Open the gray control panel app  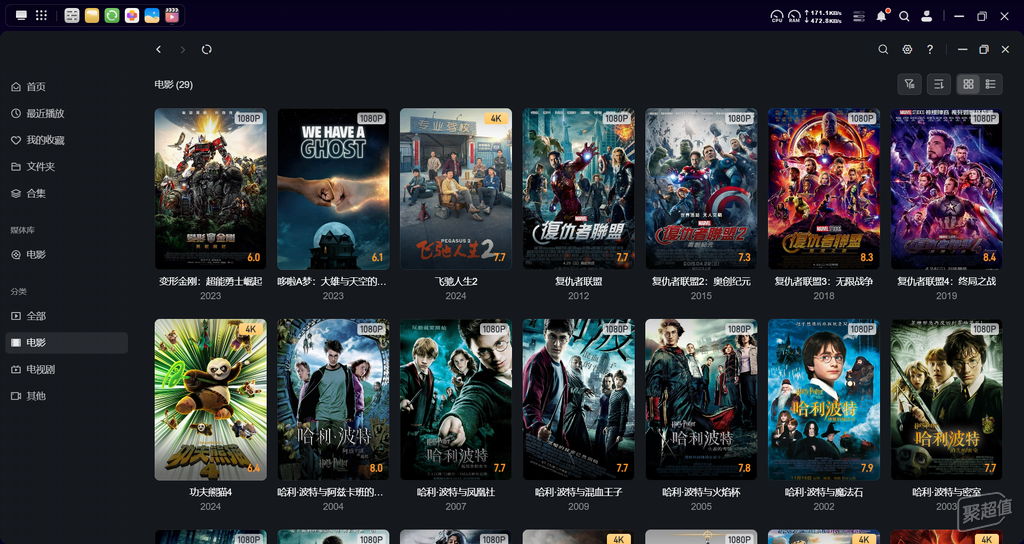point(72,16)
